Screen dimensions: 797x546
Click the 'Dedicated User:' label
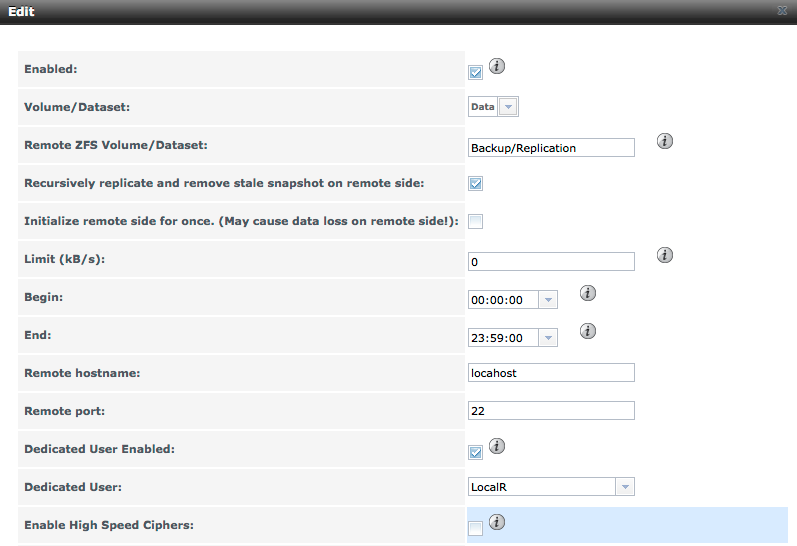pos(73,487)
